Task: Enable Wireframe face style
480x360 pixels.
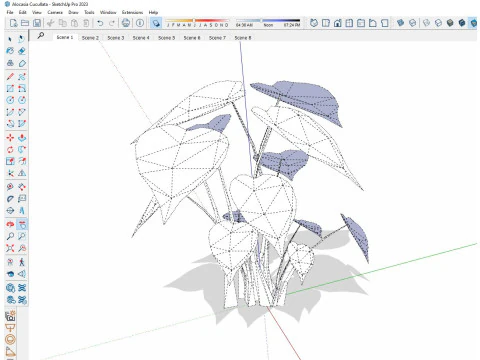Action: click(x=426, y=23)
